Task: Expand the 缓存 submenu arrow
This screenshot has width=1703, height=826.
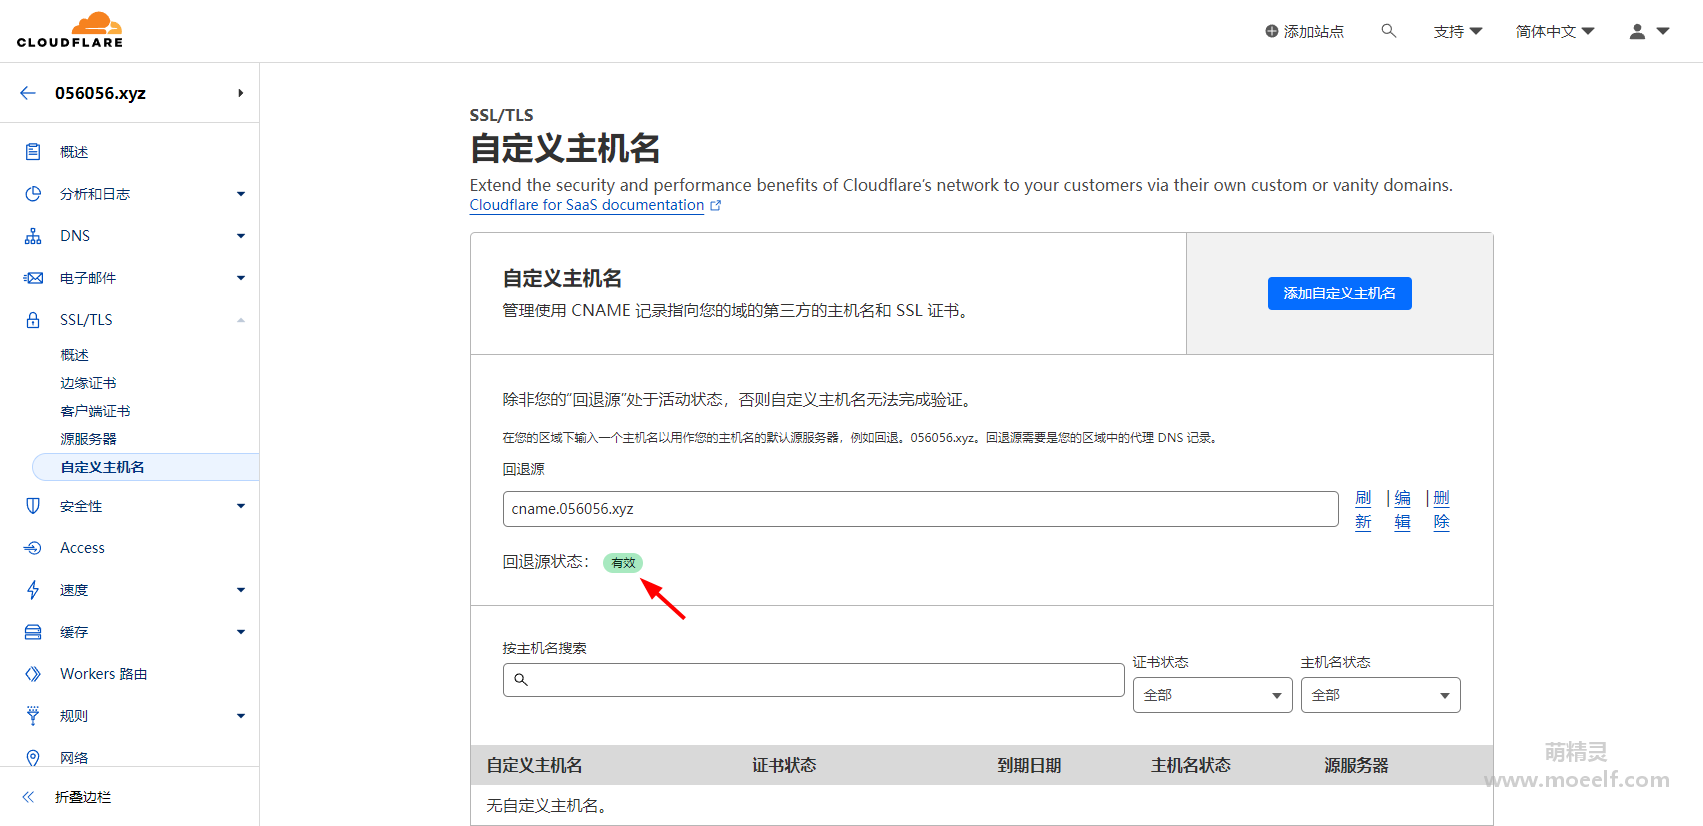Action: click(241, 632)
